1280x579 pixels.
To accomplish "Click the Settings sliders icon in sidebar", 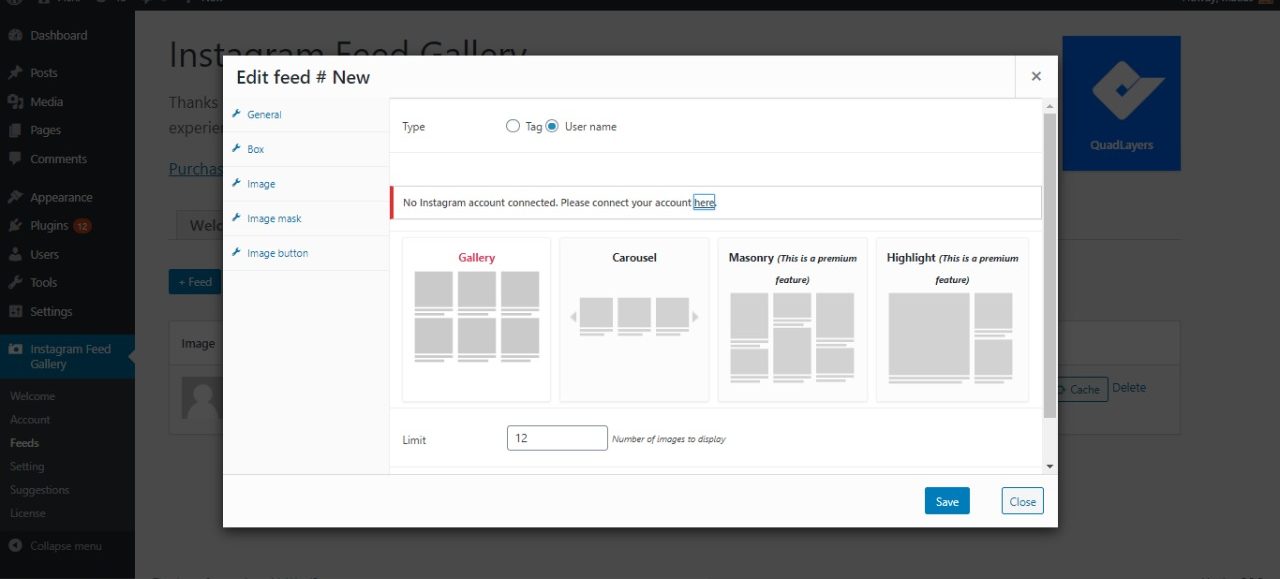I will tap(15, 312).
